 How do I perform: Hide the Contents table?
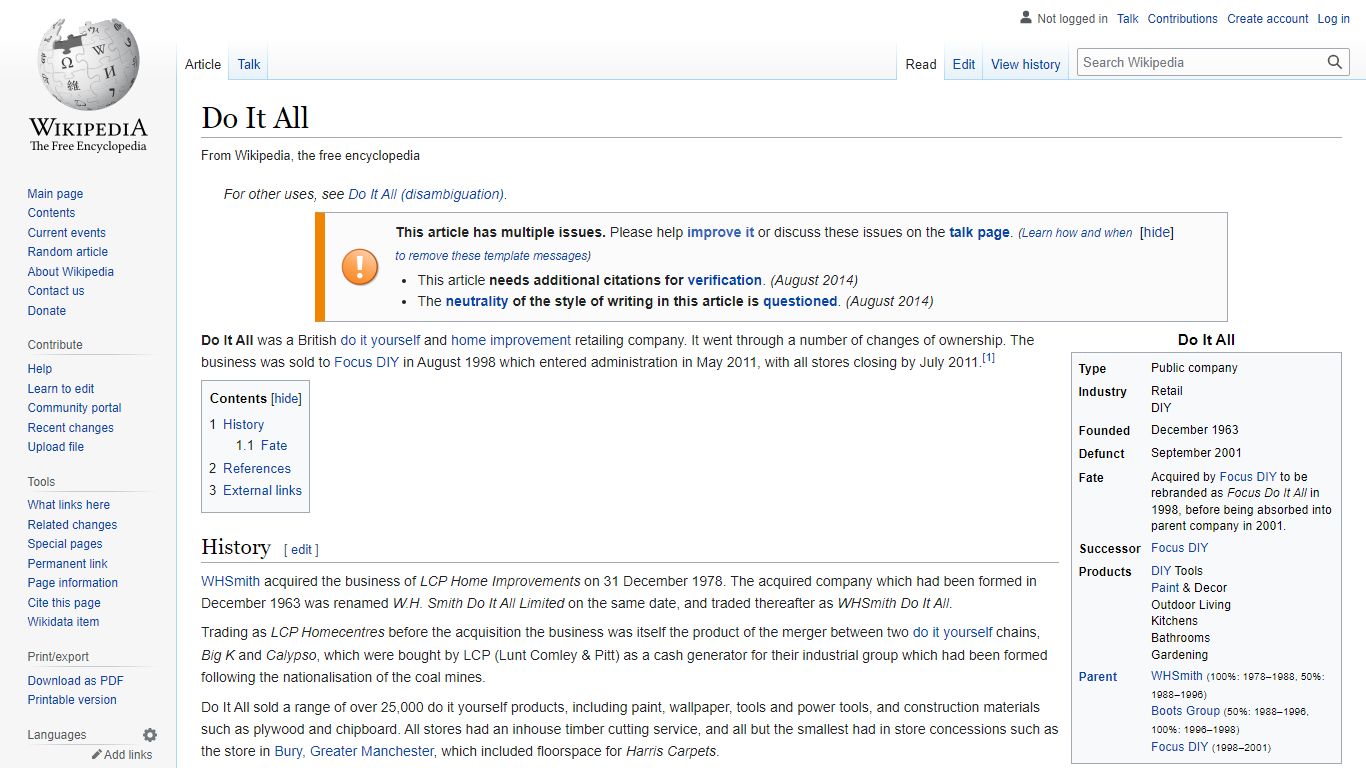[x=287, y=398]
